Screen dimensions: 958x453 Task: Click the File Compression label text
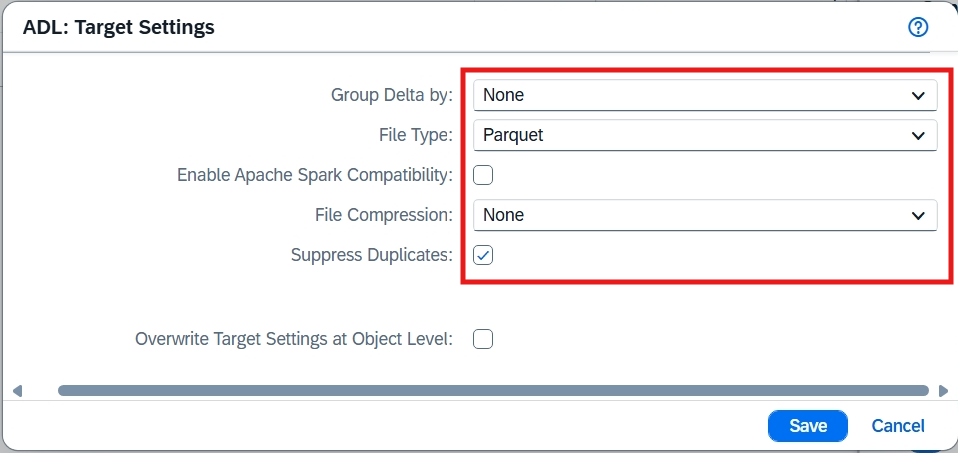tap(383, 215)
